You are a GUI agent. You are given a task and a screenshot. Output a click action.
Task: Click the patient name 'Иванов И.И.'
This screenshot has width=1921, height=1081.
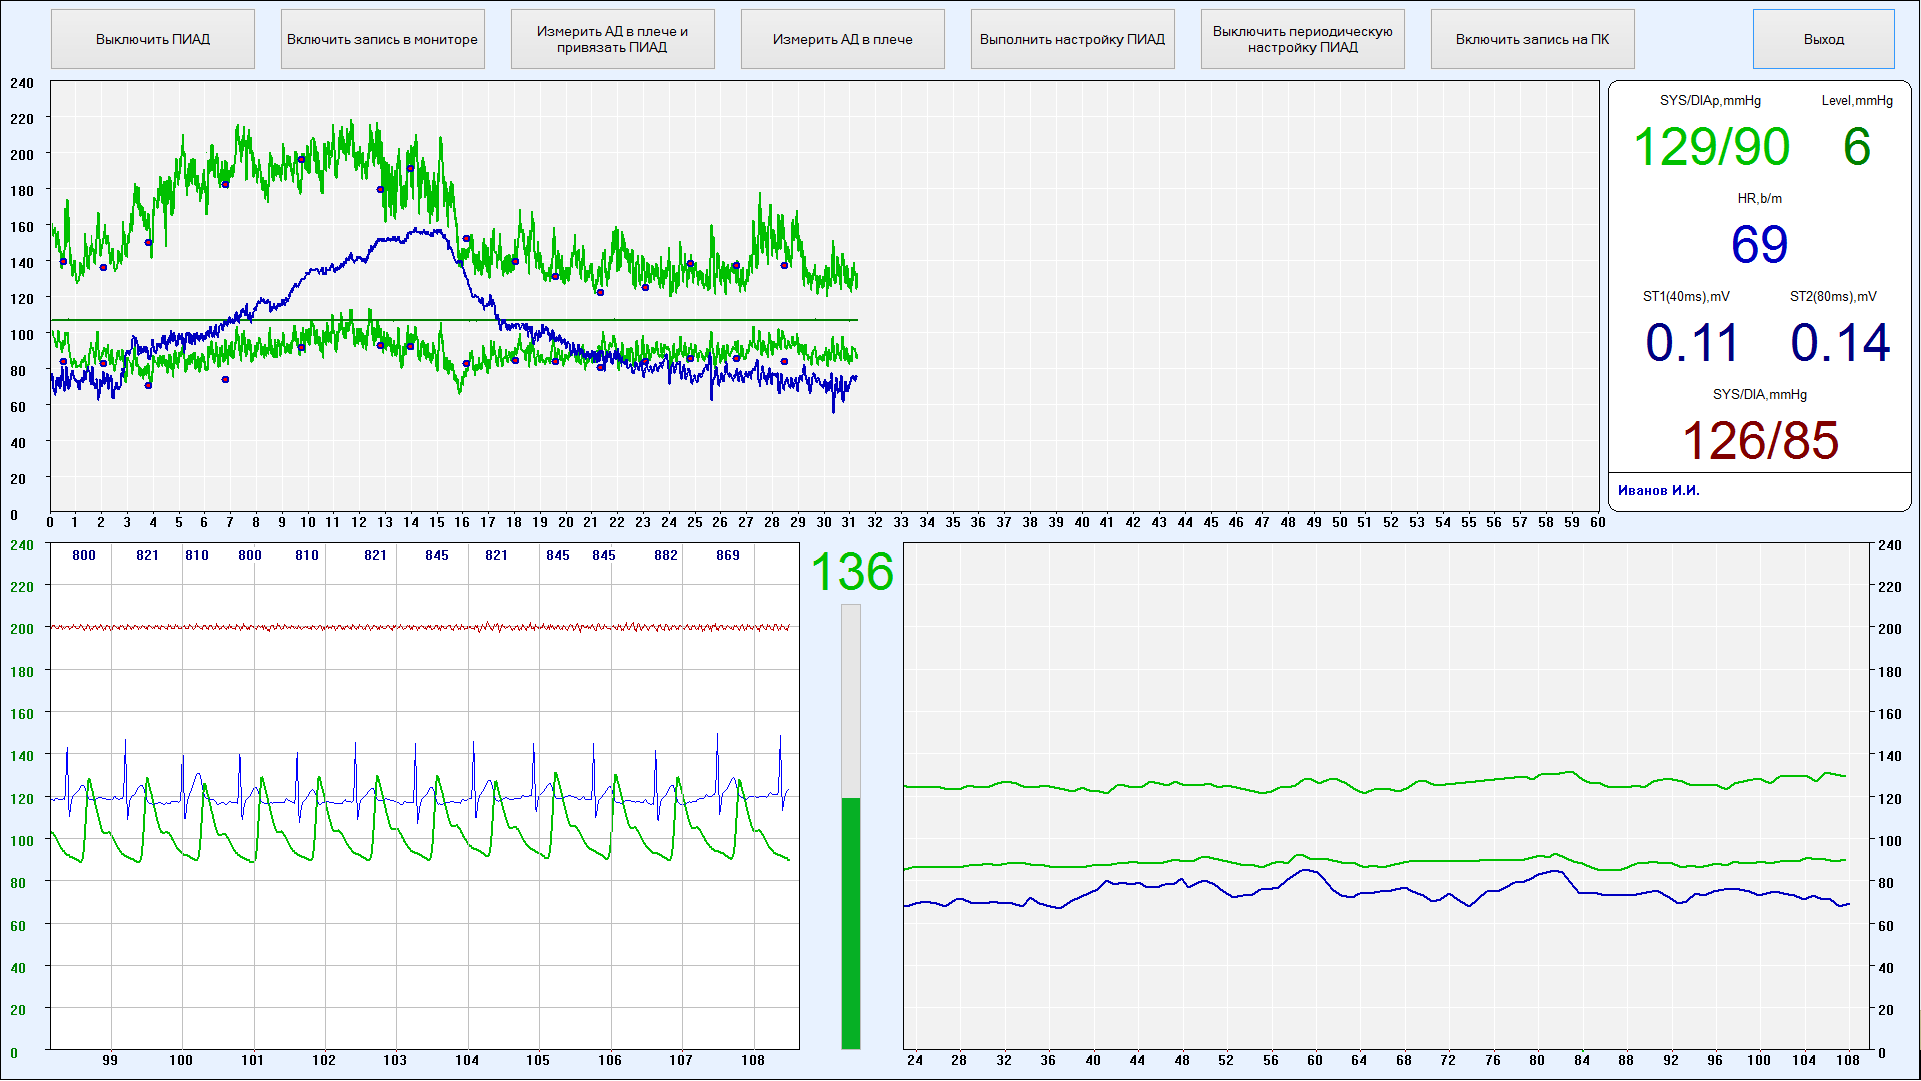[1659, 490]
